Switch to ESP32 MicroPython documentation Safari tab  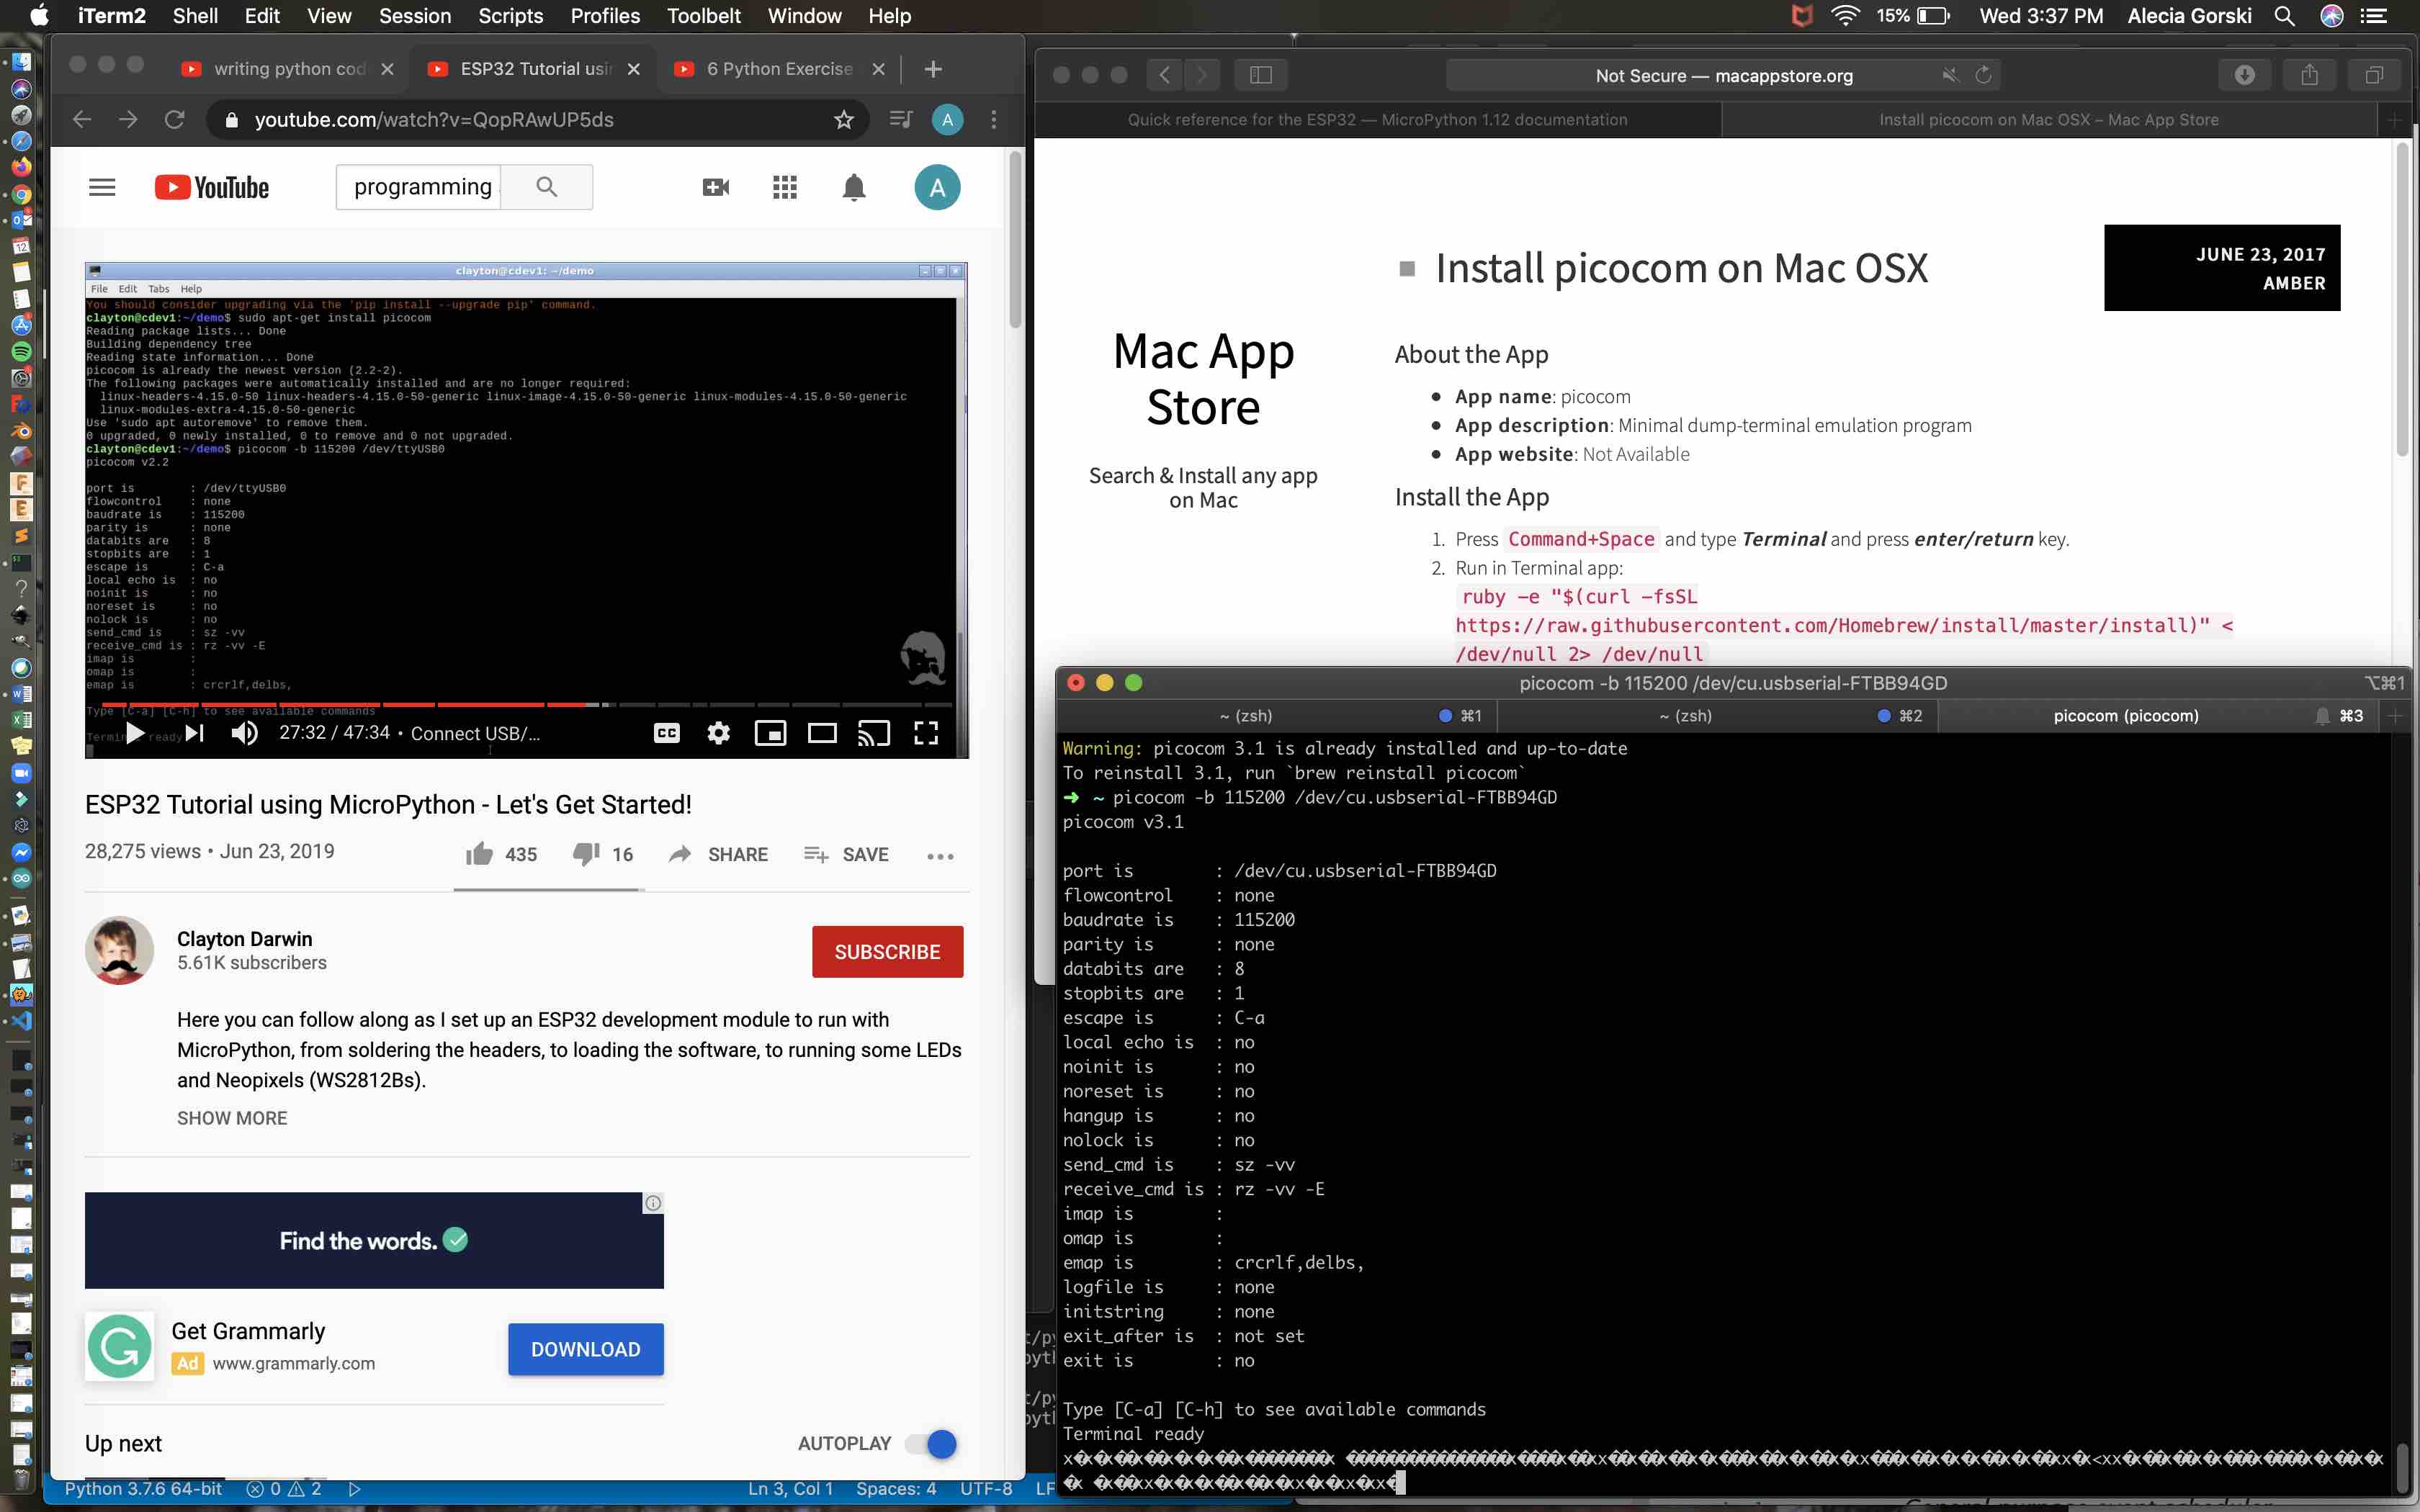pyautogui.click(x=1377, y=120)
